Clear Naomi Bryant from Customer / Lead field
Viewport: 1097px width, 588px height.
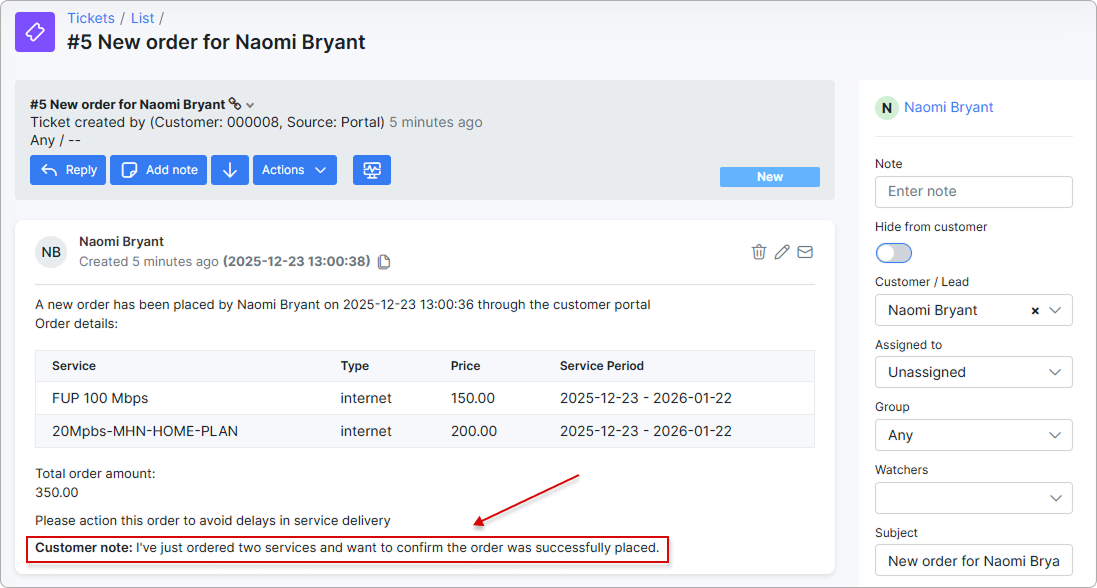1035,310
